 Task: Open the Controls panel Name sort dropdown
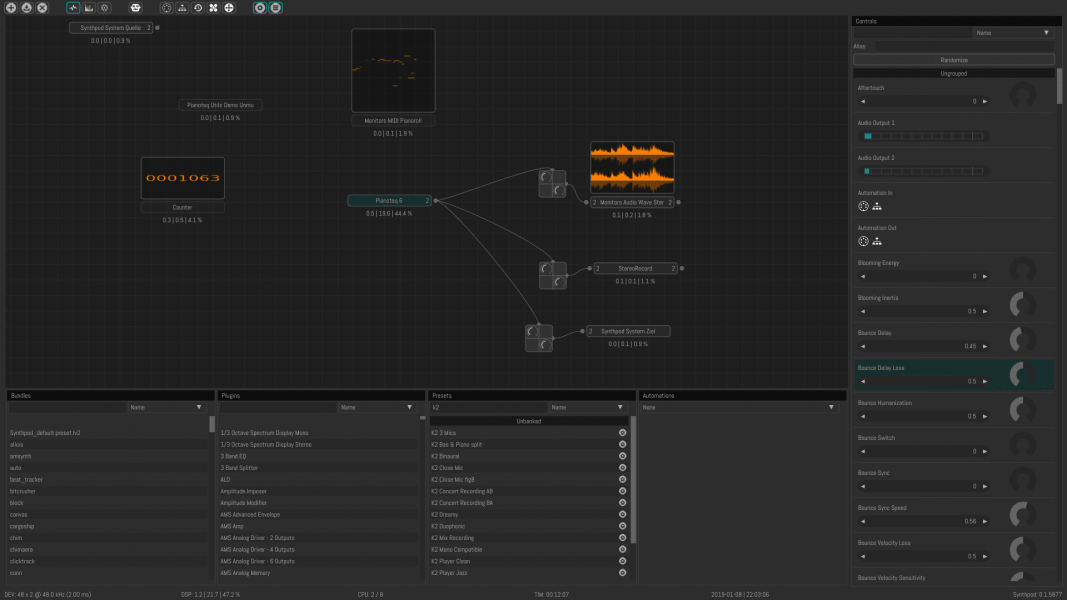(1013, 33)
